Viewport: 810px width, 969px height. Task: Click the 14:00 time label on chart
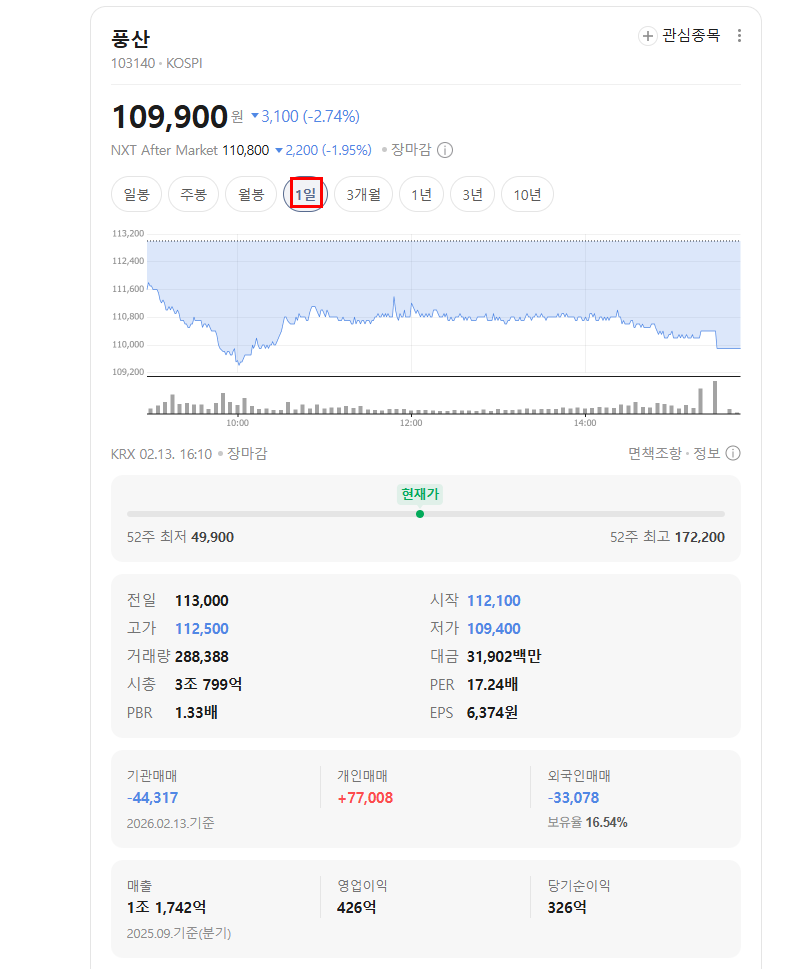(x=585, y=423)
